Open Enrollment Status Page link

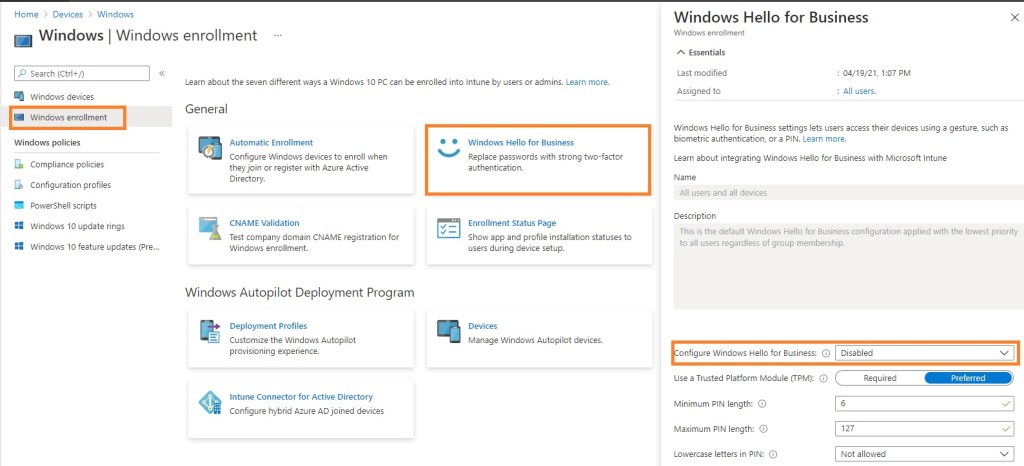[x=512, y=223]
